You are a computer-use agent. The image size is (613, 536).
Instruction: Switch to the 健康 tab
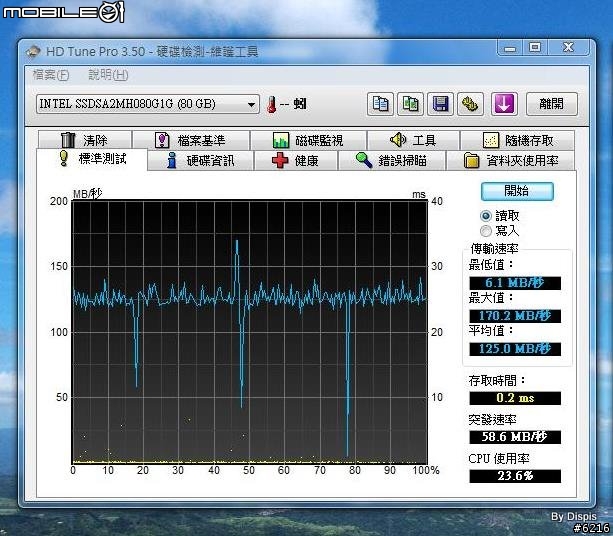pos(296,161)
